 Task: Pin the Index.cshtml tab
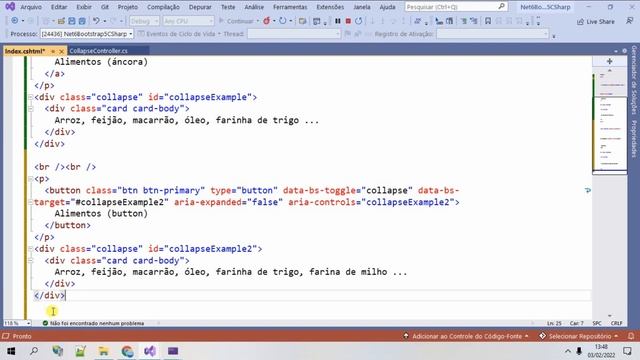pos(53,51)
